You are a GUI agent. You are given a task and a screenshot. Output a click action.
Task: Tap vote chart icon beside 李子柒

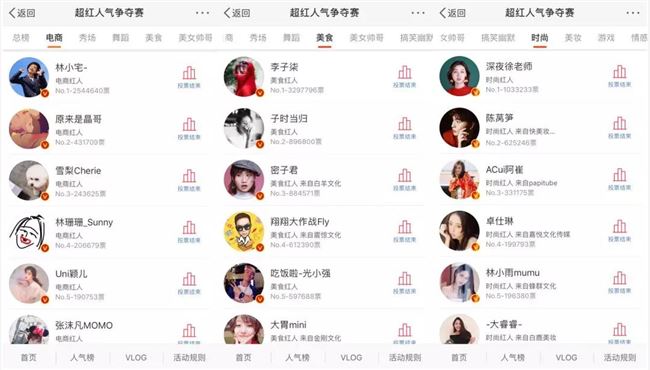point(405,77)
